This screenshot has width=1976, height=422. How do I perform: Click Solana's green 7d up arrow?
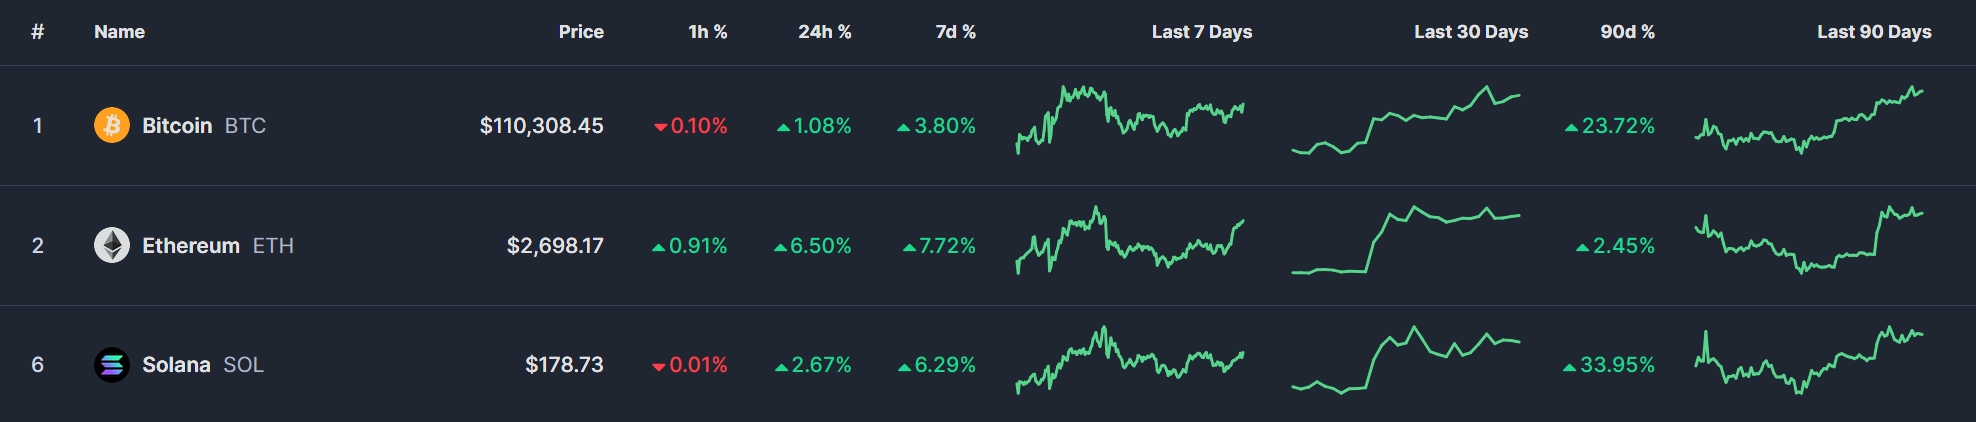point(904,367)
